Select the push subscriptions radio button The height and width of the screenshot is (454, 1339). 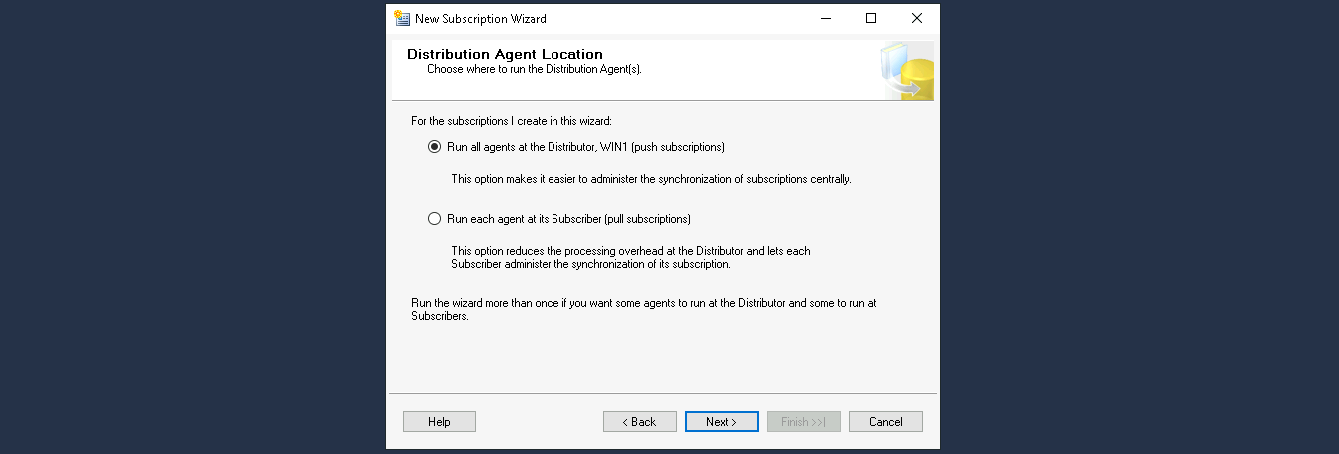click(x=434, y=147)
